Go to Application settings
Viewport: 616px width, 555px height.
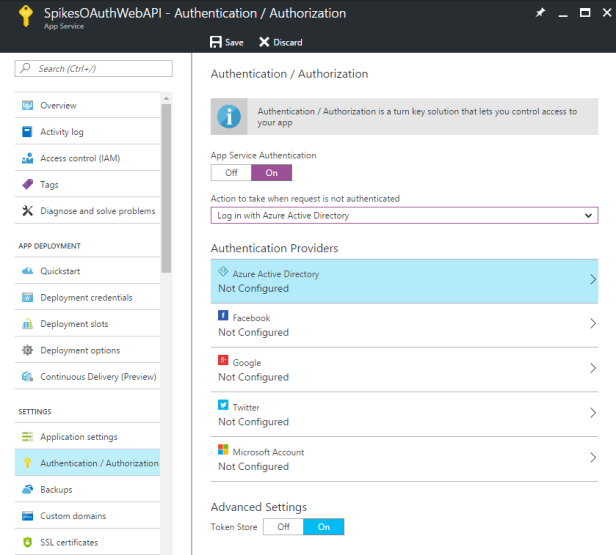pyautogui.click(x=87, y=436)
